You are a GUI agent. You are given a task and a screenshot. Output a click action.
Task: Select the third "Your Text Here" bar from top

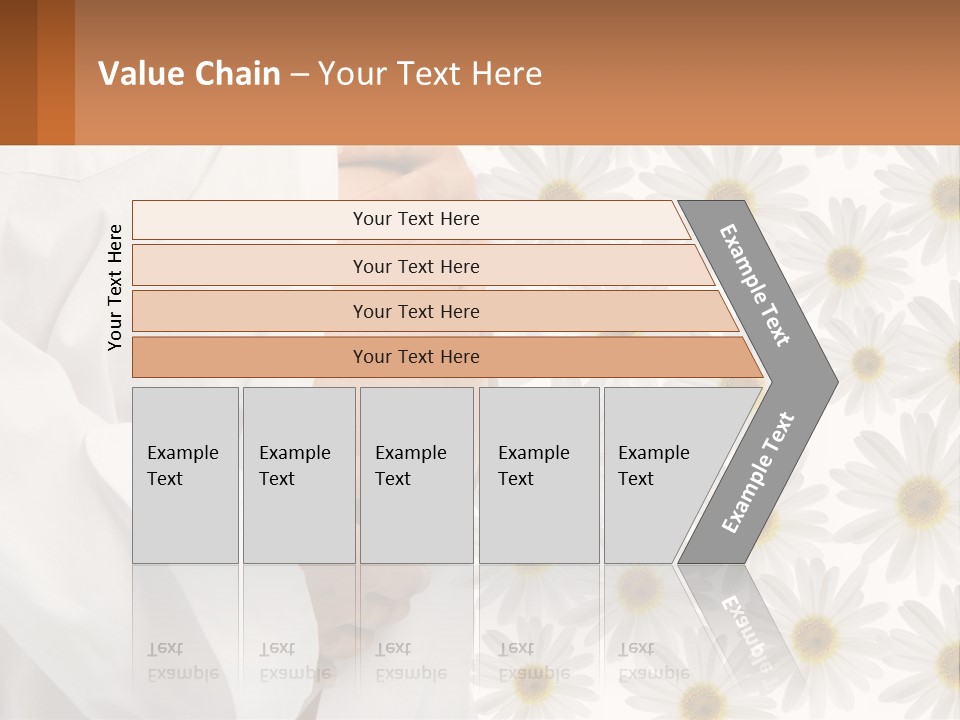(415, 311)
